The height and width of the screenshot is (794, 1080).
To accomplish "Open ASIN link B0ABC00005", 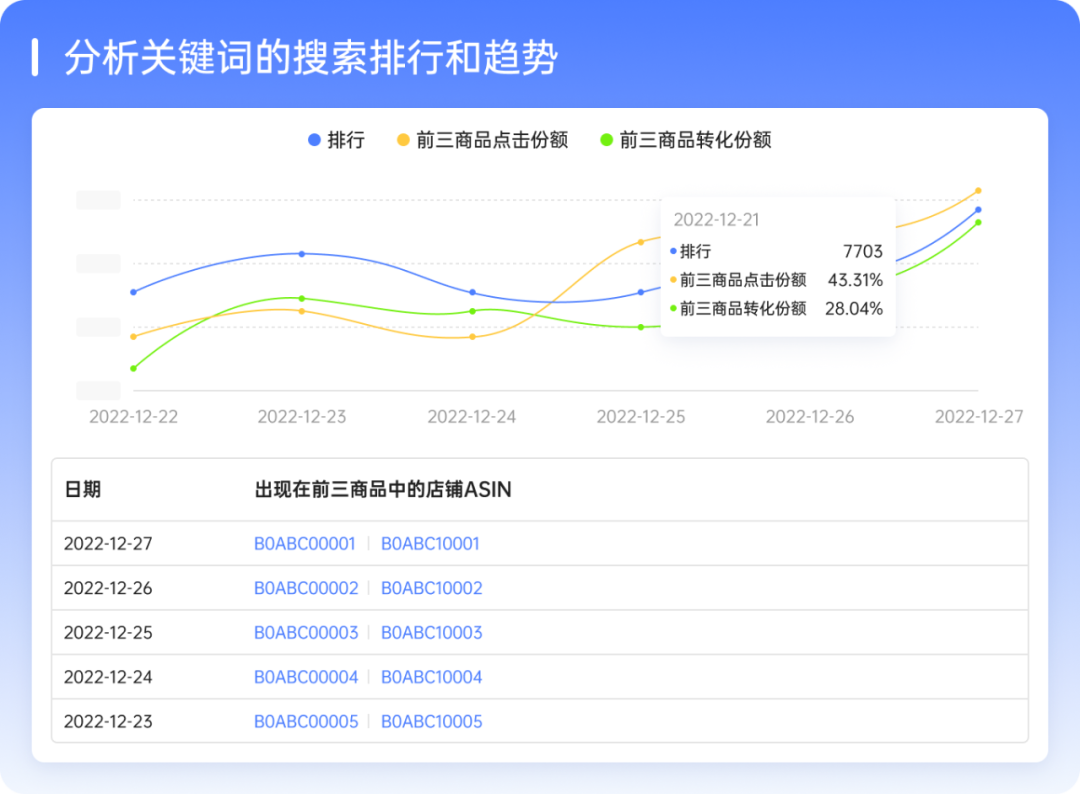I will [x=306, y=721].
